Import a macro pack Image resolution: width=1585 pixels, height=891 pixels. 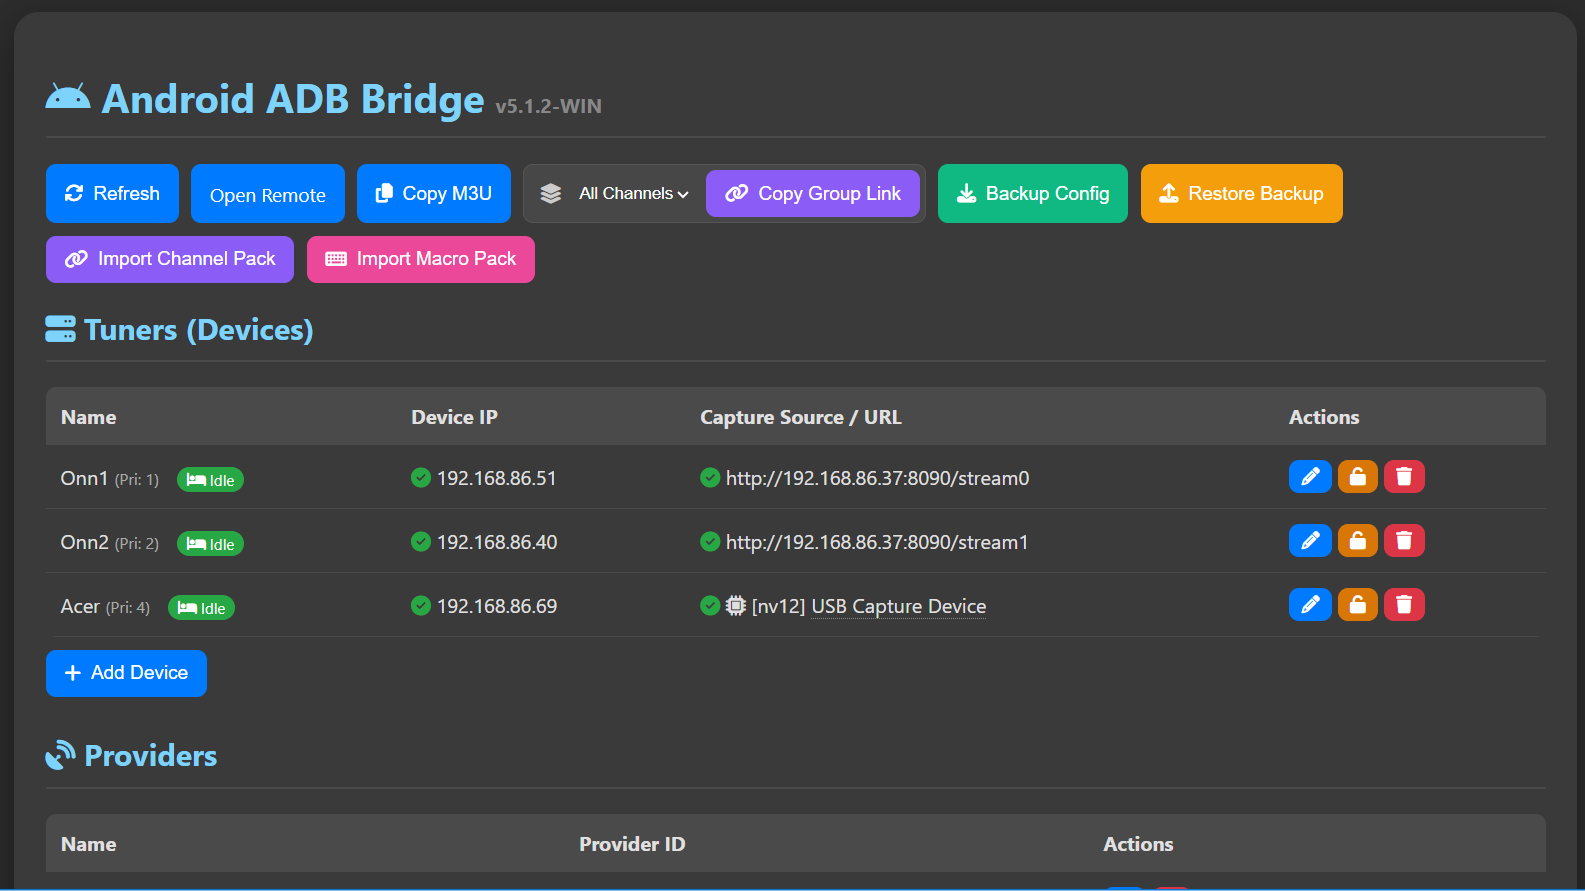[x=421, y=259]
